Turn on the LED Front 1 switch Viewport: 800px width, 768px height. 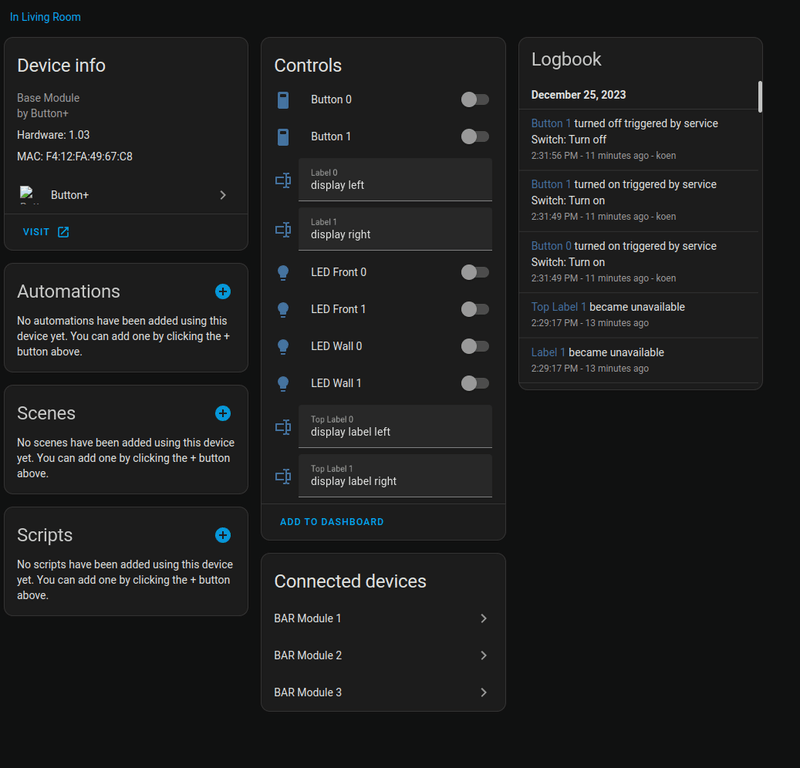475,309
